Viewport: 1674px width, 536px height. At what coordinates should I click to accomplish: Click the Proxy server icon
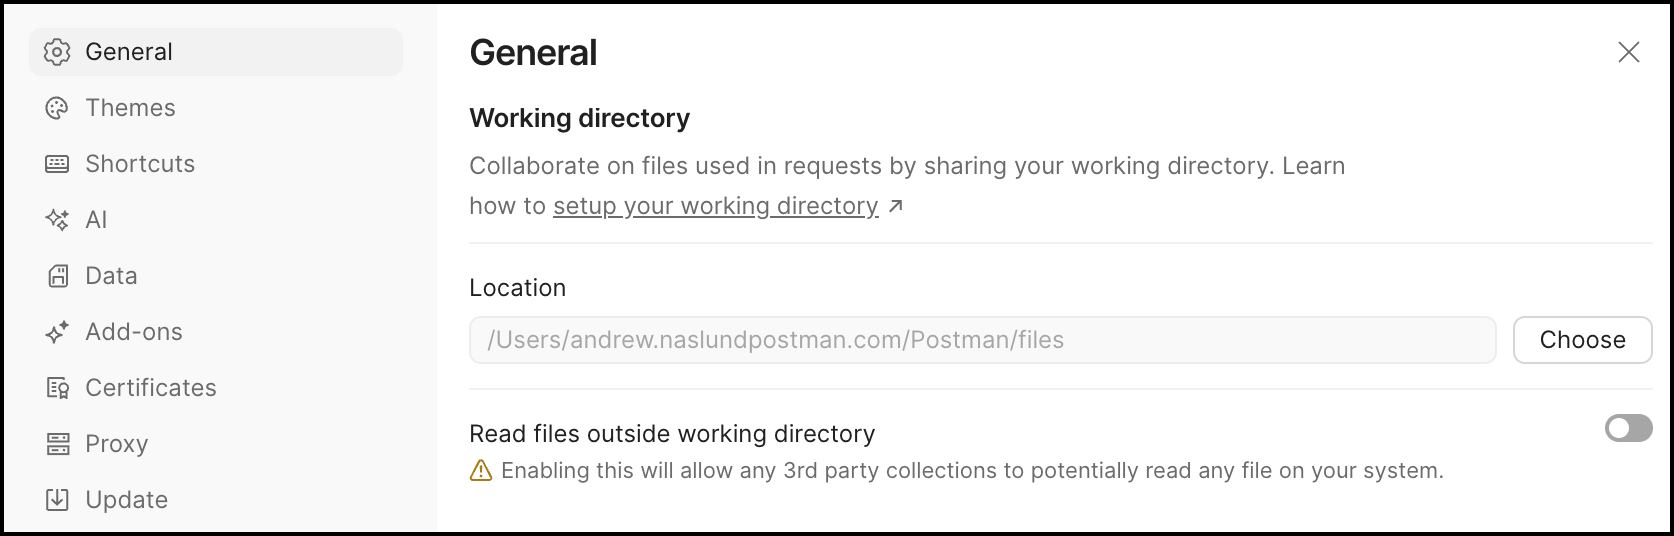tap(58, 444)
